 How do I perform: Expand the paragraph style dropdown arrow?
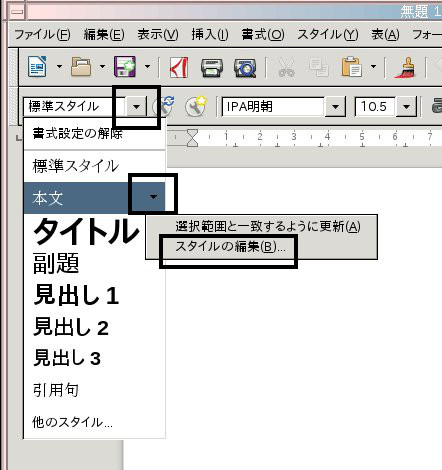point(136,107)
